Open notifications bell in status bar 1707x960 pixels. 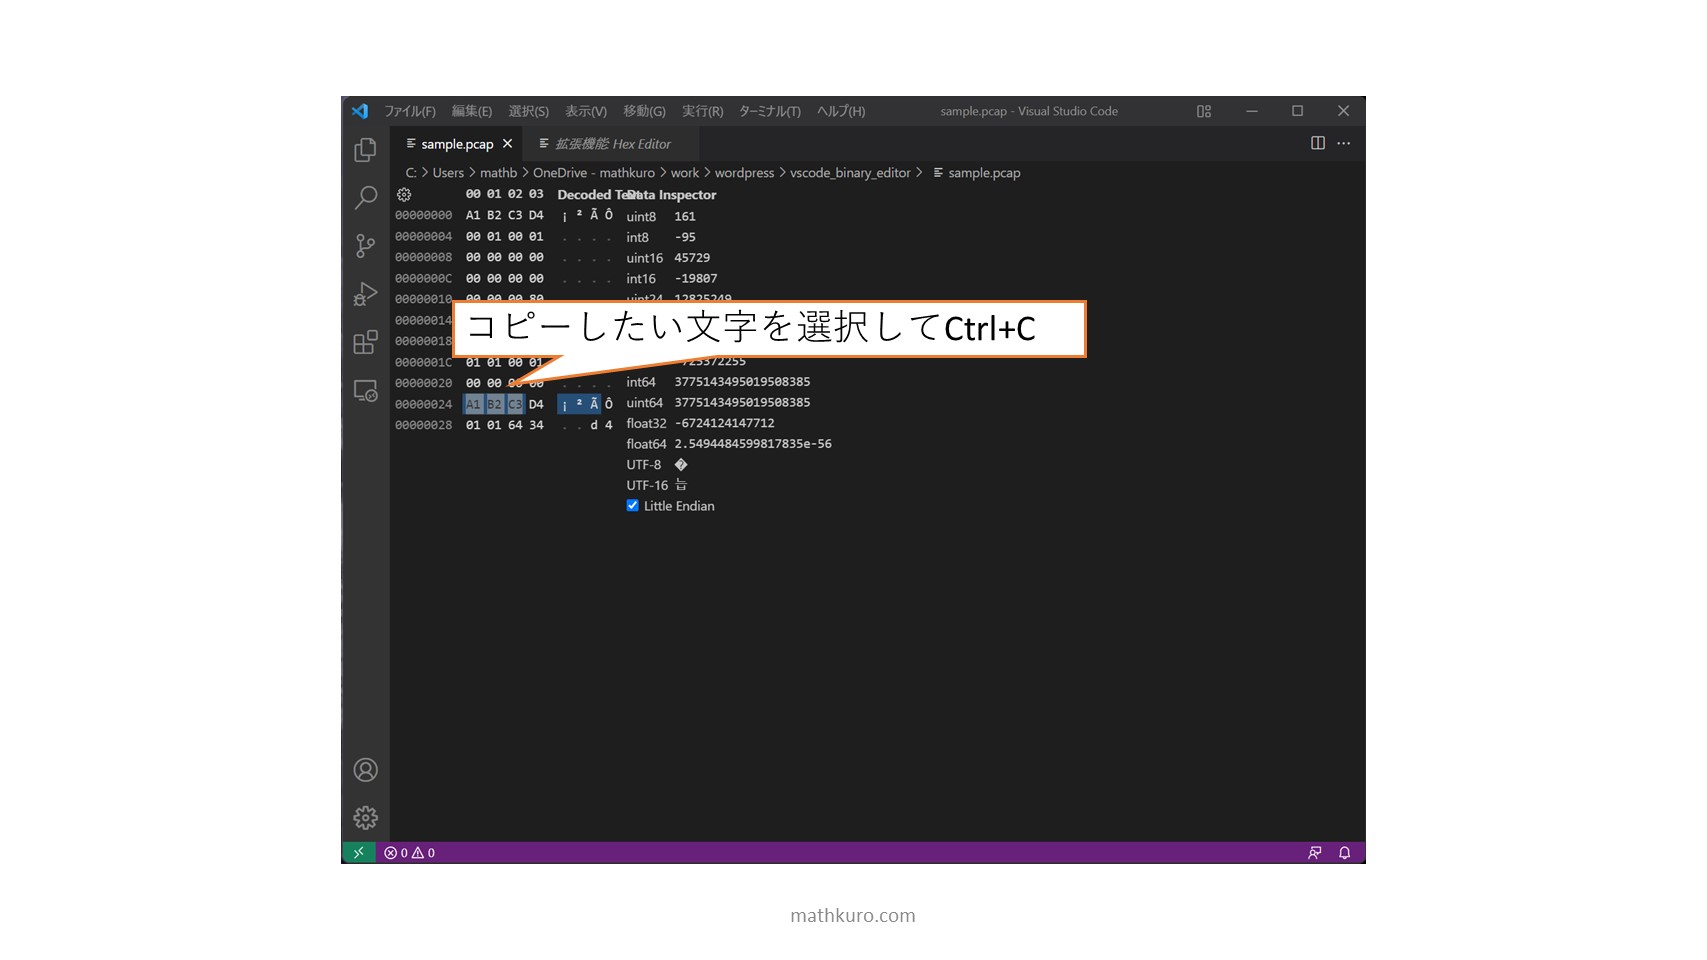coord(1345,853)
